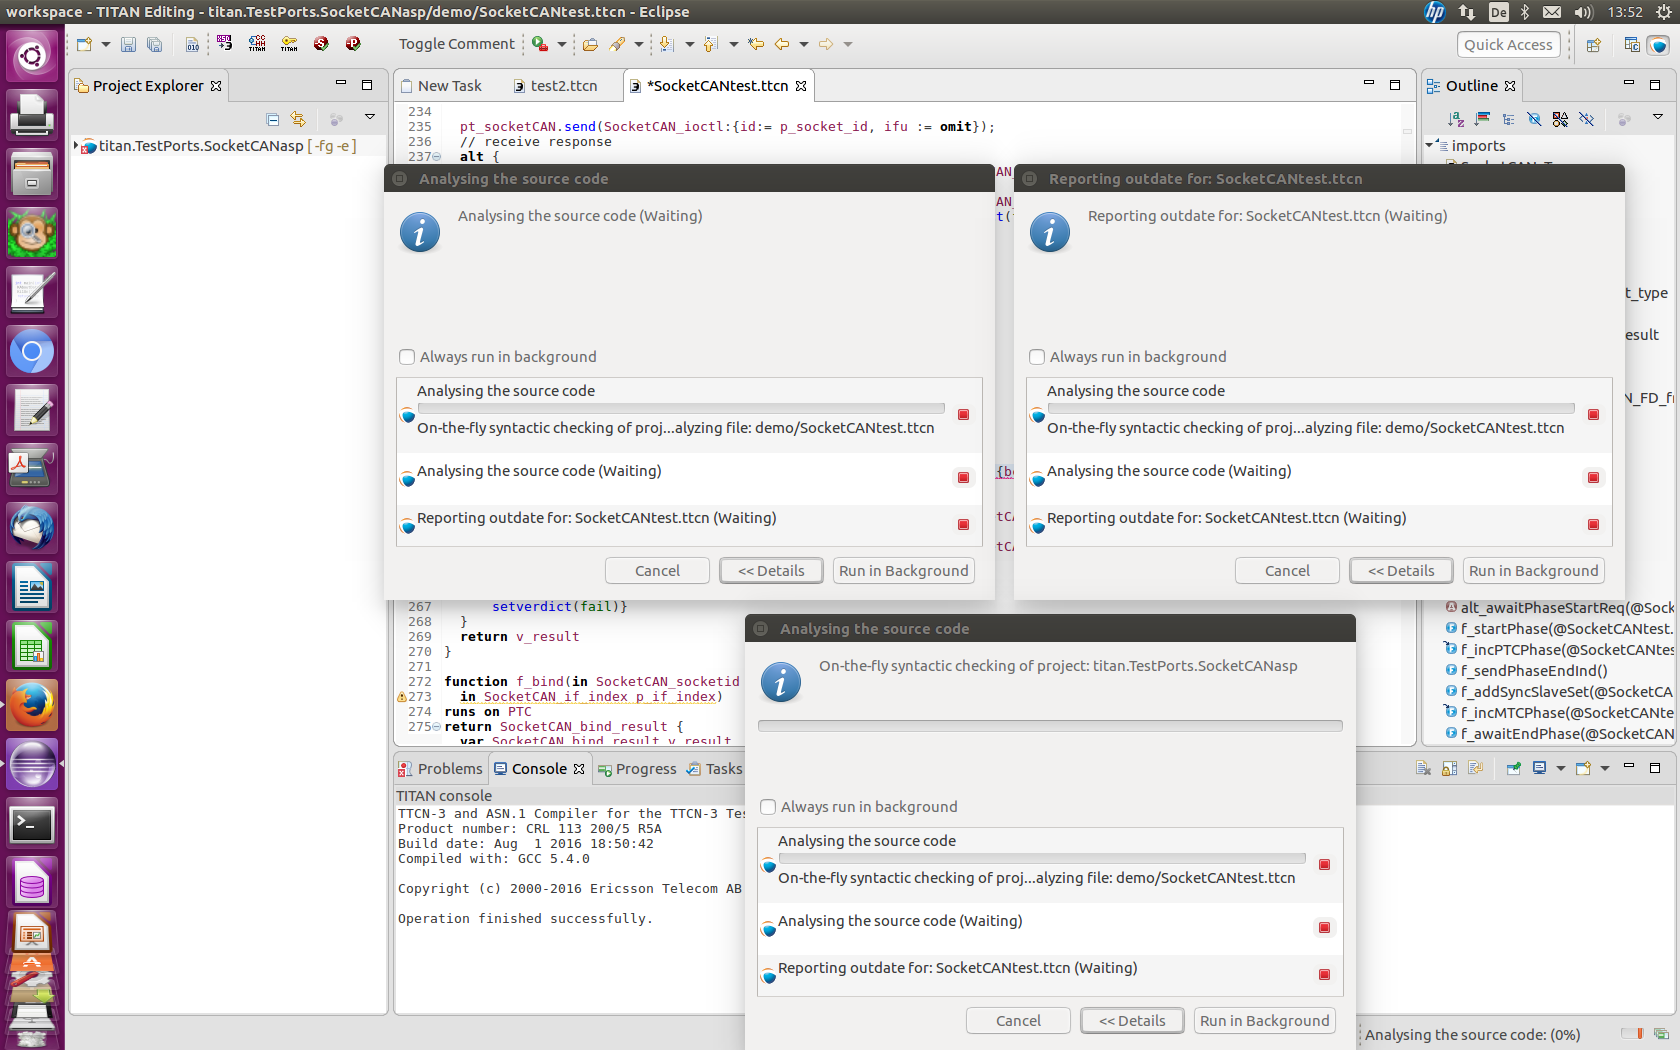Check Always run in background in Analysing (Waiting) dialog
1680x1050 pixels.
[x=407, y=357]
